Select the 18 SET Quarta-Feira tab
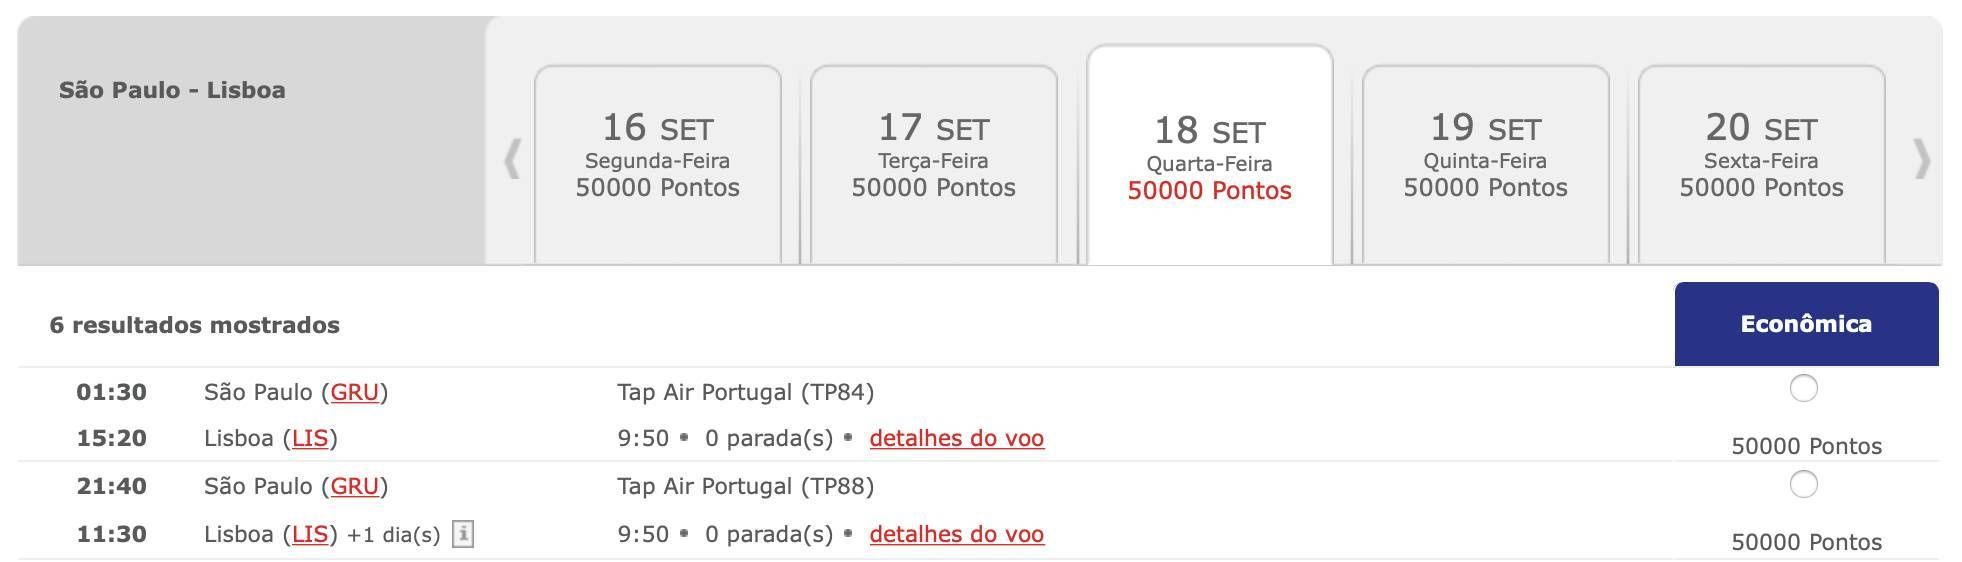 point(1210,157)
